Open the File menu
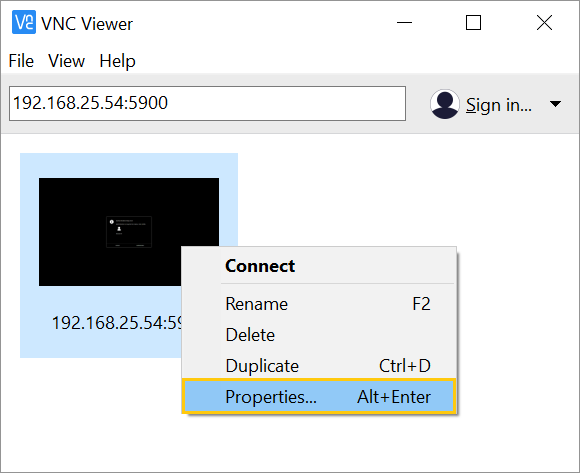580x473 pixels. coord(21,61)
